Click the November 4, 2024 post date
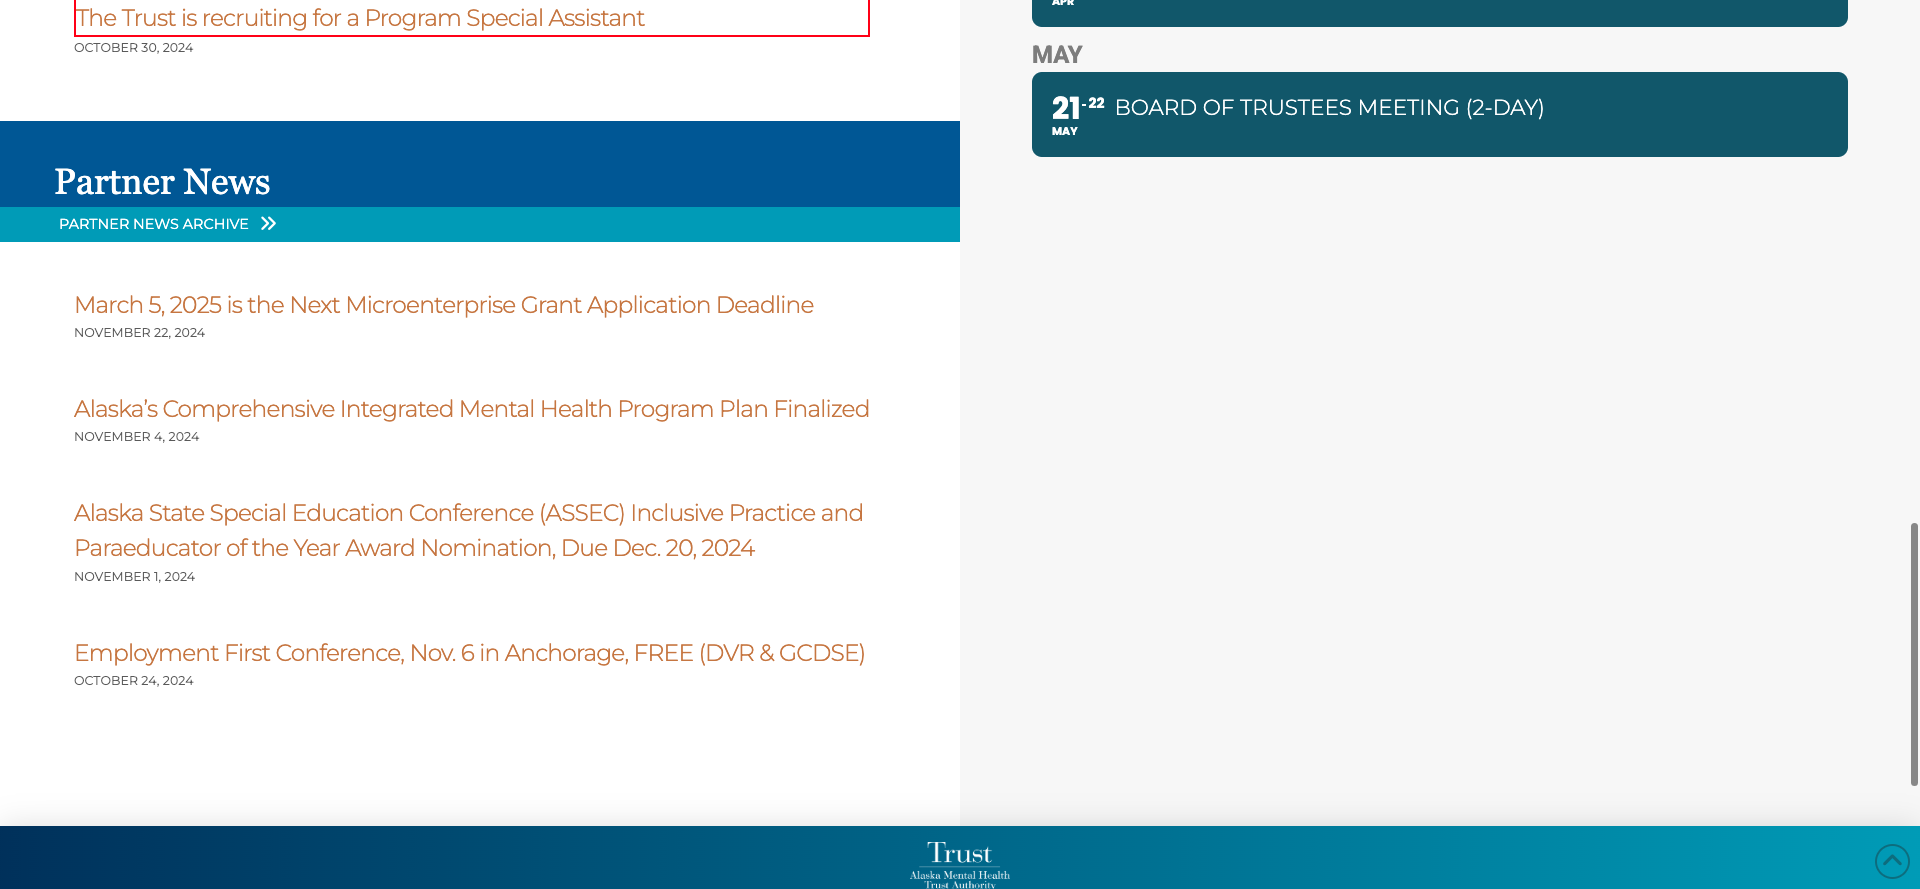The image size is (1920, 889). click(x=136, y=437)
